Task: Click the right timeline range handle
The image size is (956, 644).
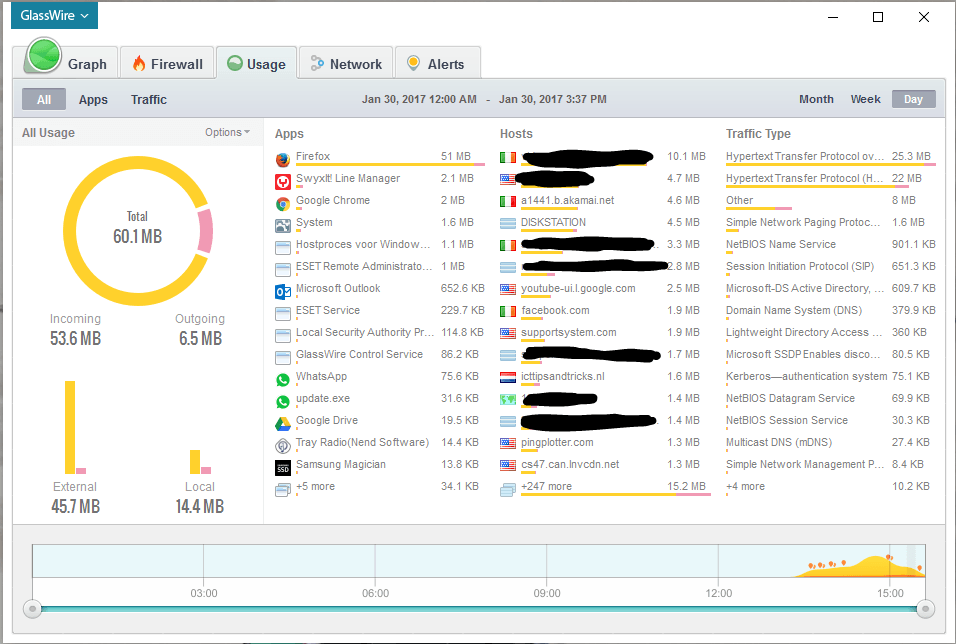Action: click(926, 609)
